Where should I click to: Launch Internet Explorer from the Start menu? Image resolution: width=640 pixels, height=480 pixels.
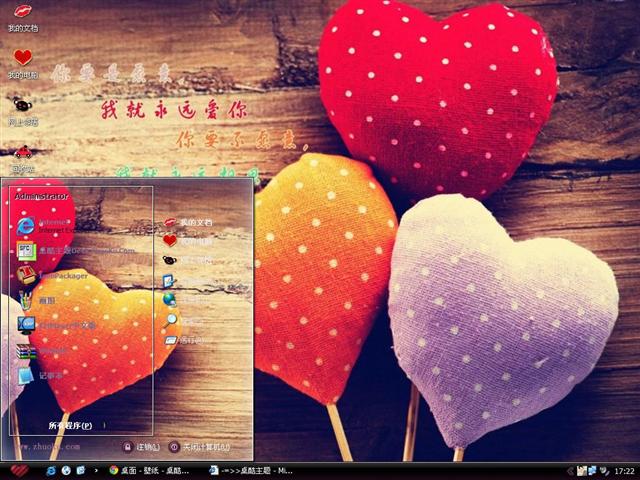click(45, 226)
